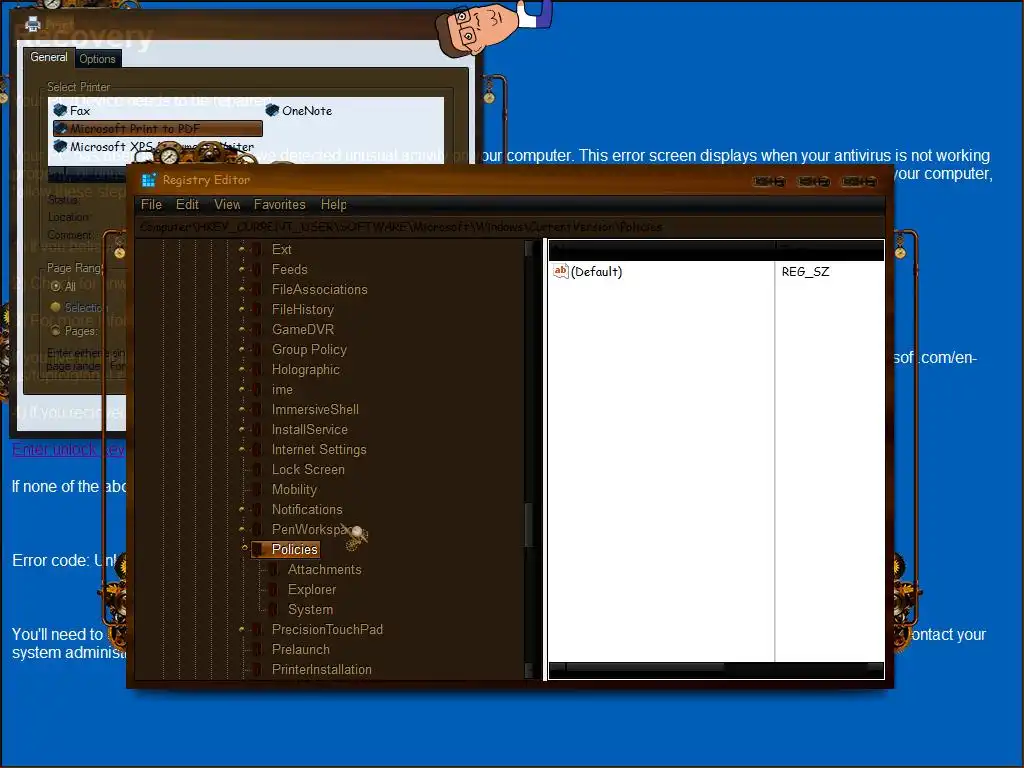This screenshot has height=768, width=1024.
Task: Select the Policies key label
Action: [295, 549]
